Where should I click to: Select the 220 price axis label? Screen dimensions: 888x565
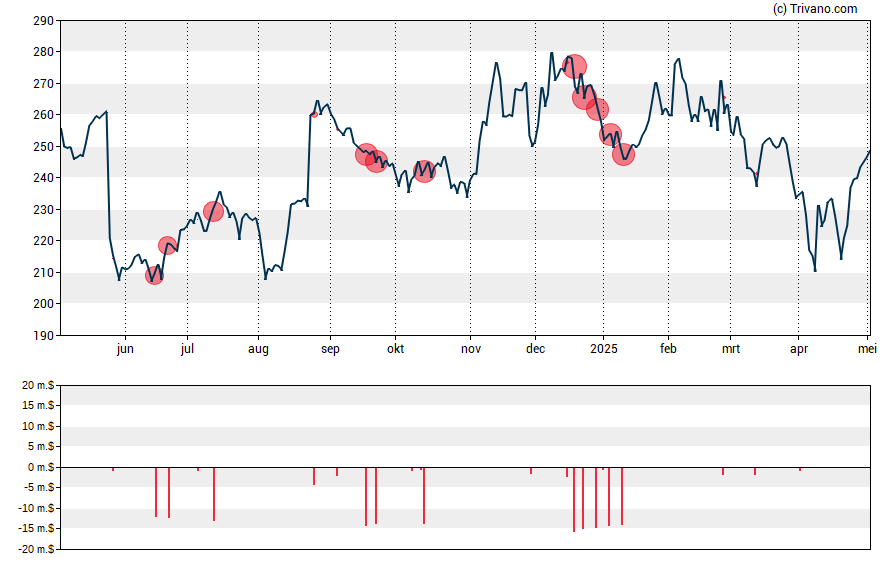coord(44,241)
